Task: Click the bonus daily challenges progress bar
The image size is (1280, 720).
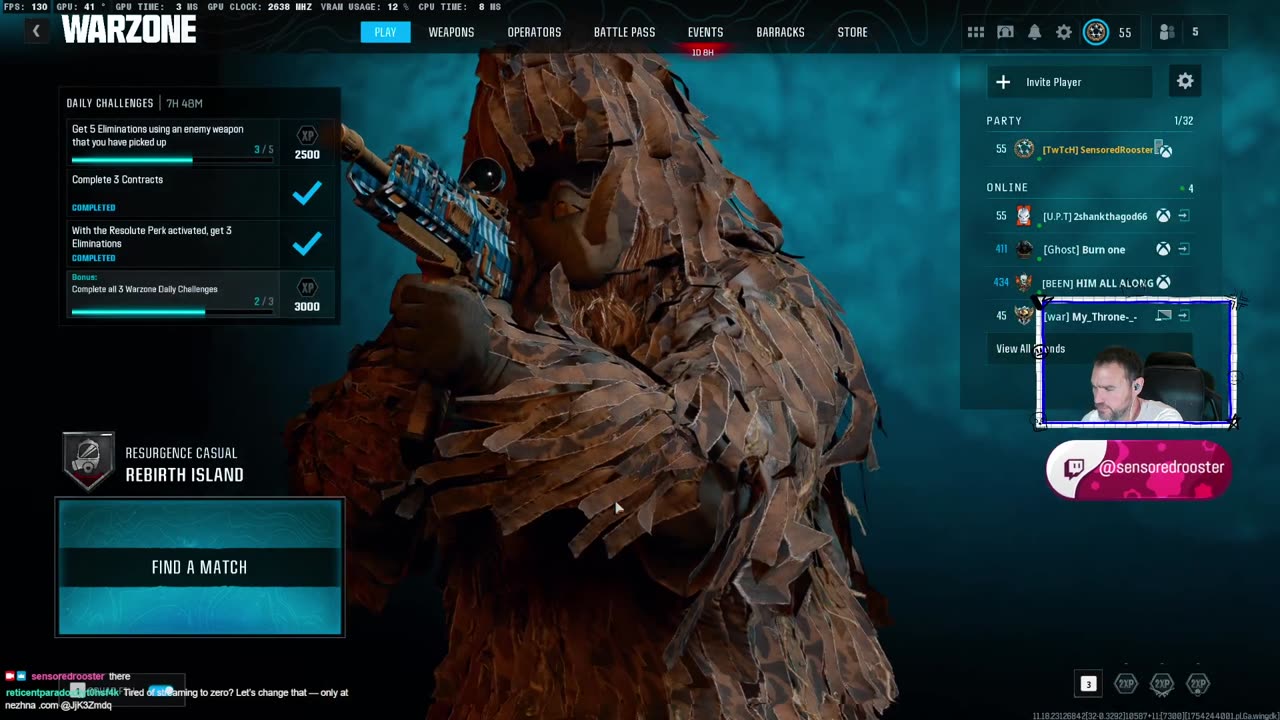Action: click(172, 312)
